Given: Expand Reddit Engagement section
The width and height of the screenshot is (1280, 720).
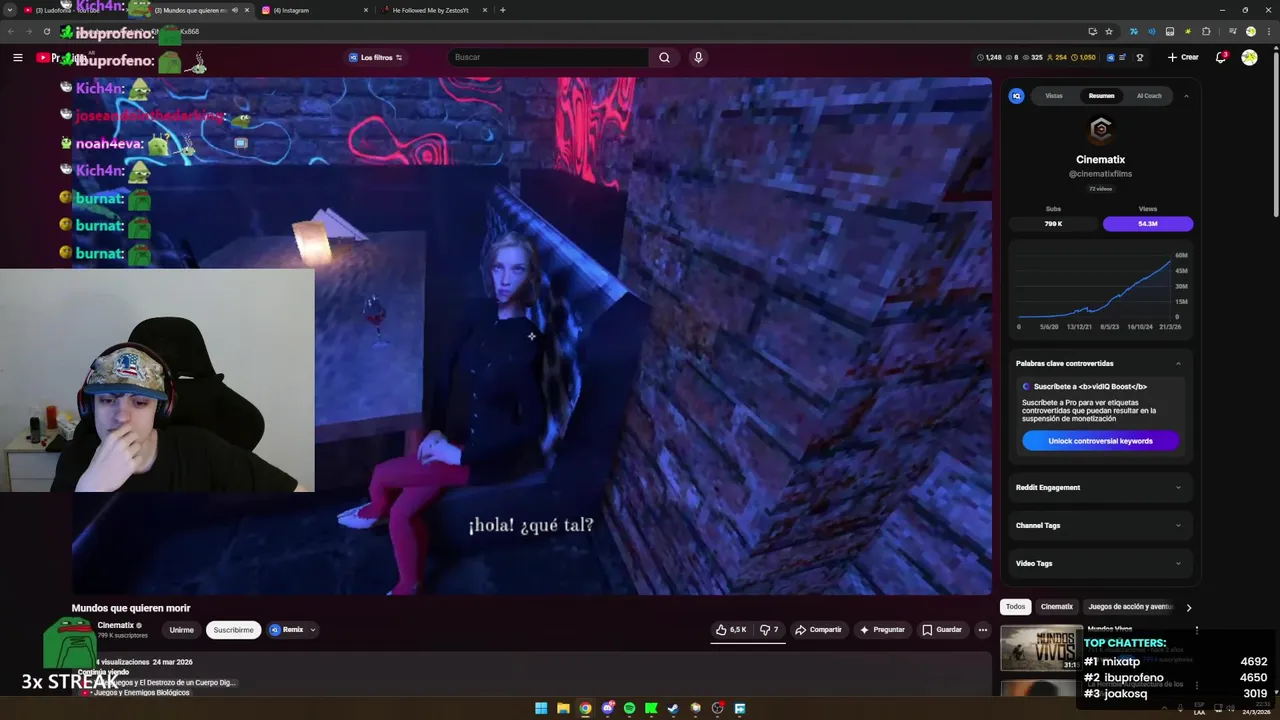Looking at the screenshot, I should pos(1098,488).
